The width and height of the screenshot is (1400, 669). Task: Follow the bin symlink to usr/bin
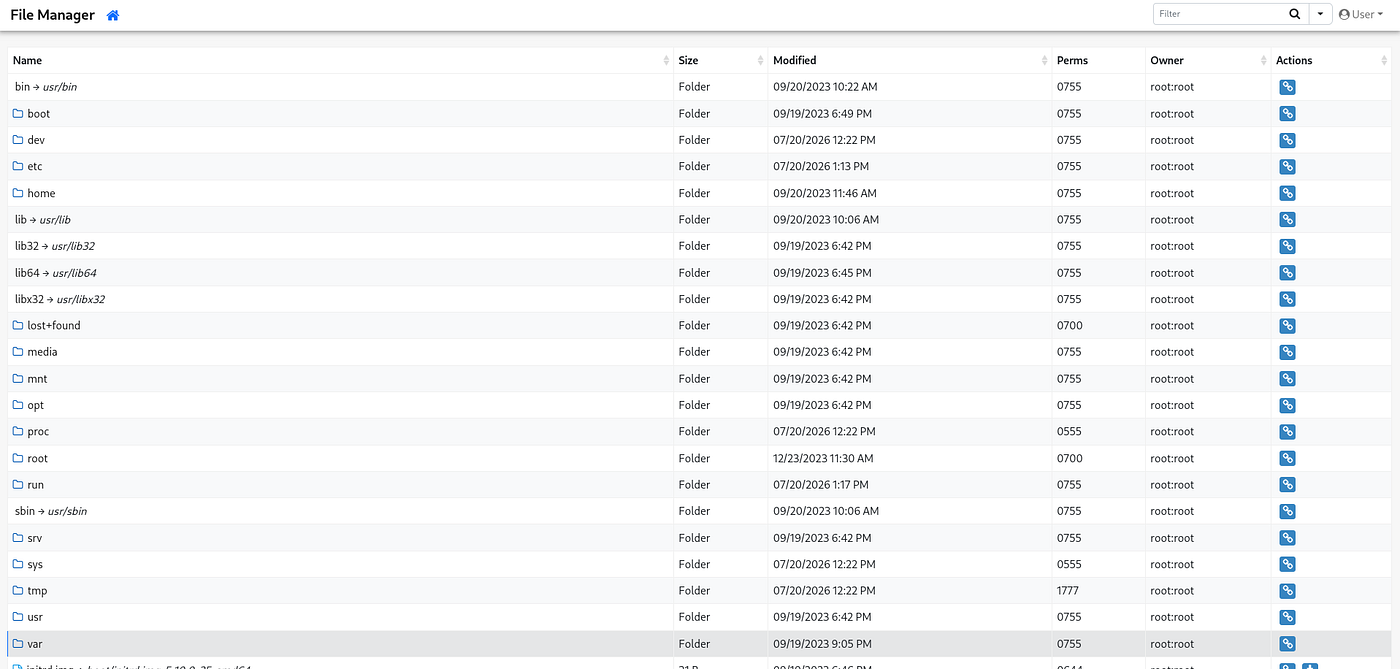46,87
